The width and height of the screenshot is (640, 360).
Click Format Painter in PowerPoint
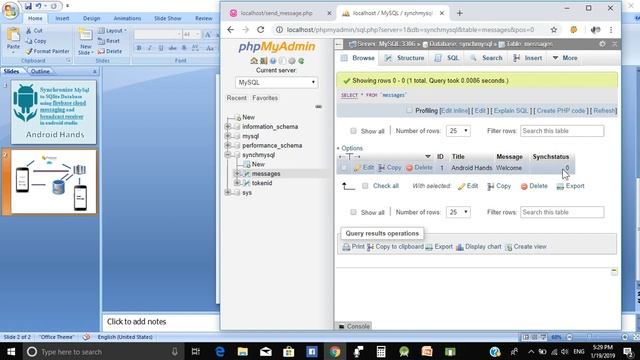tap(47, 51)
